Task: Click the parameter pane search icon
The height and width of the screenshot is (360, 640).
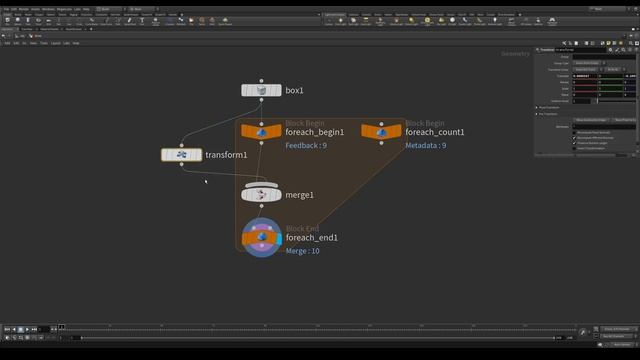Action: [x=623, y=50]
